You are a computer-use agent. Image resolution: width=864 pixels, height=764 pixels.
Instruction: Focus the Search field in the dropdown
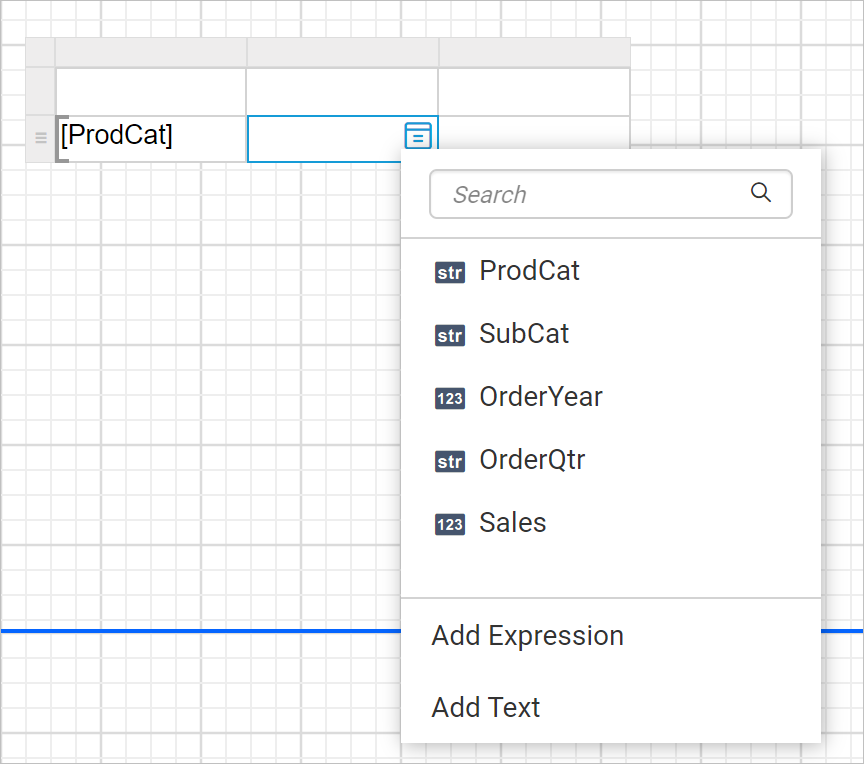tap(611, 194)
